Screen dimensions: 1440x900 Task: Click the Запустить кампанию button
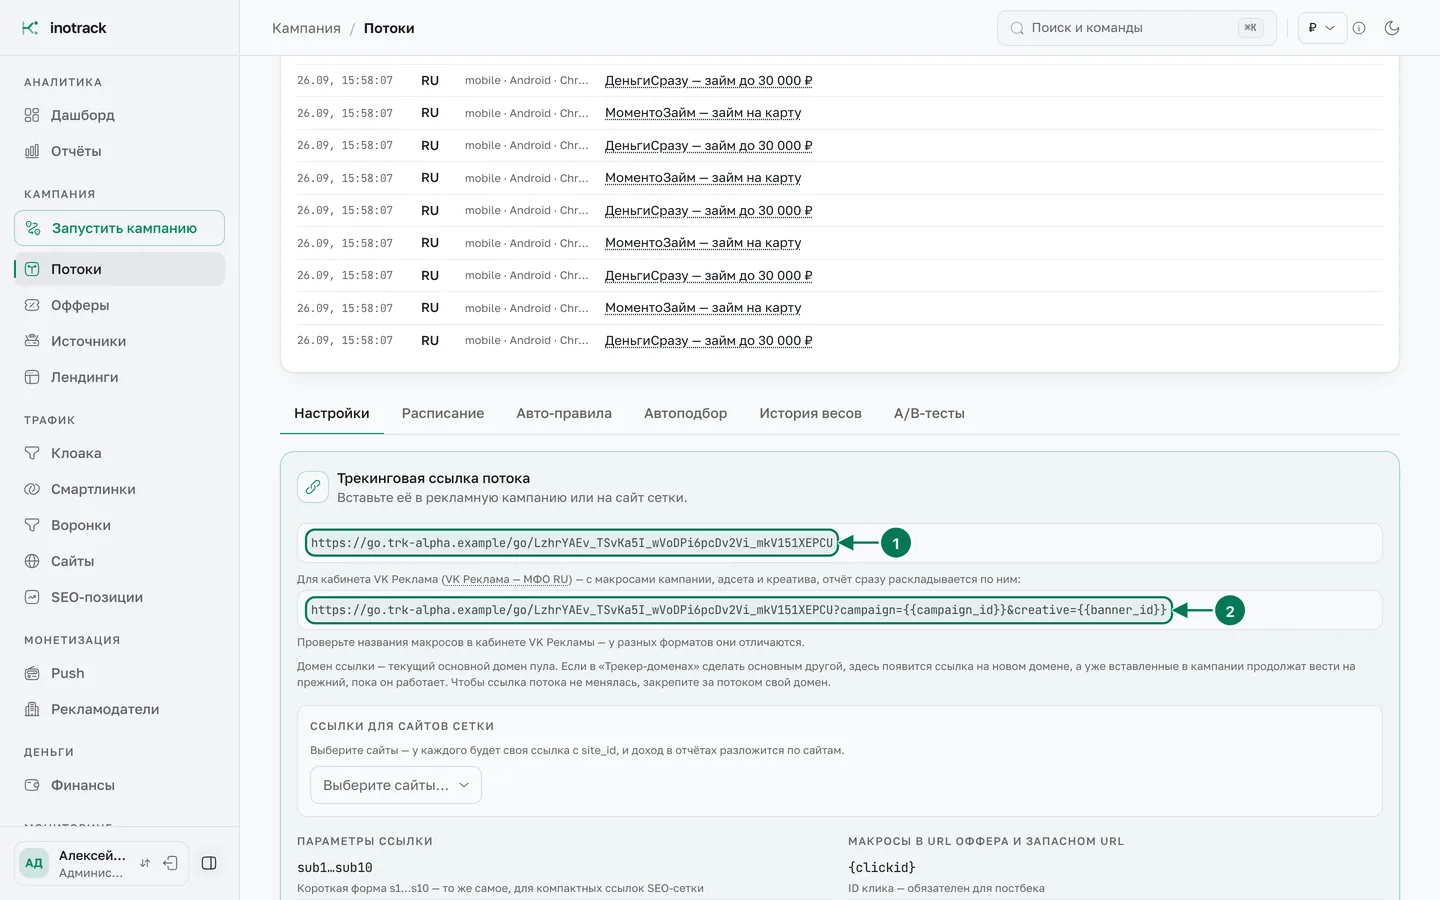click(119, 228)
